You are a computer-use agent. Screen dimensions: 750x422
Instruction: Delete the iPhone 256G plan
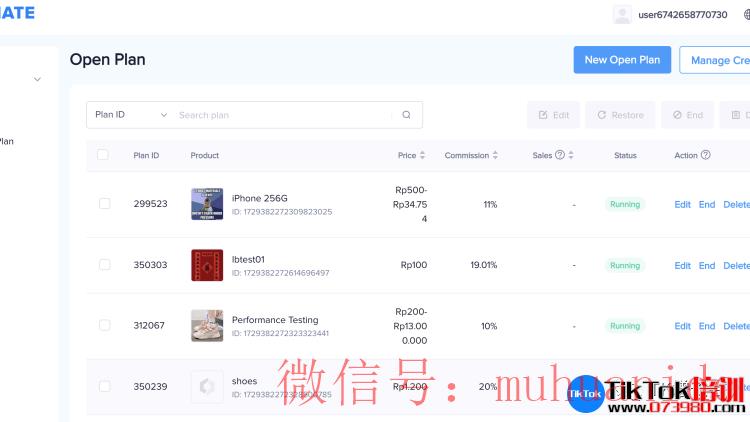[737, 204]
